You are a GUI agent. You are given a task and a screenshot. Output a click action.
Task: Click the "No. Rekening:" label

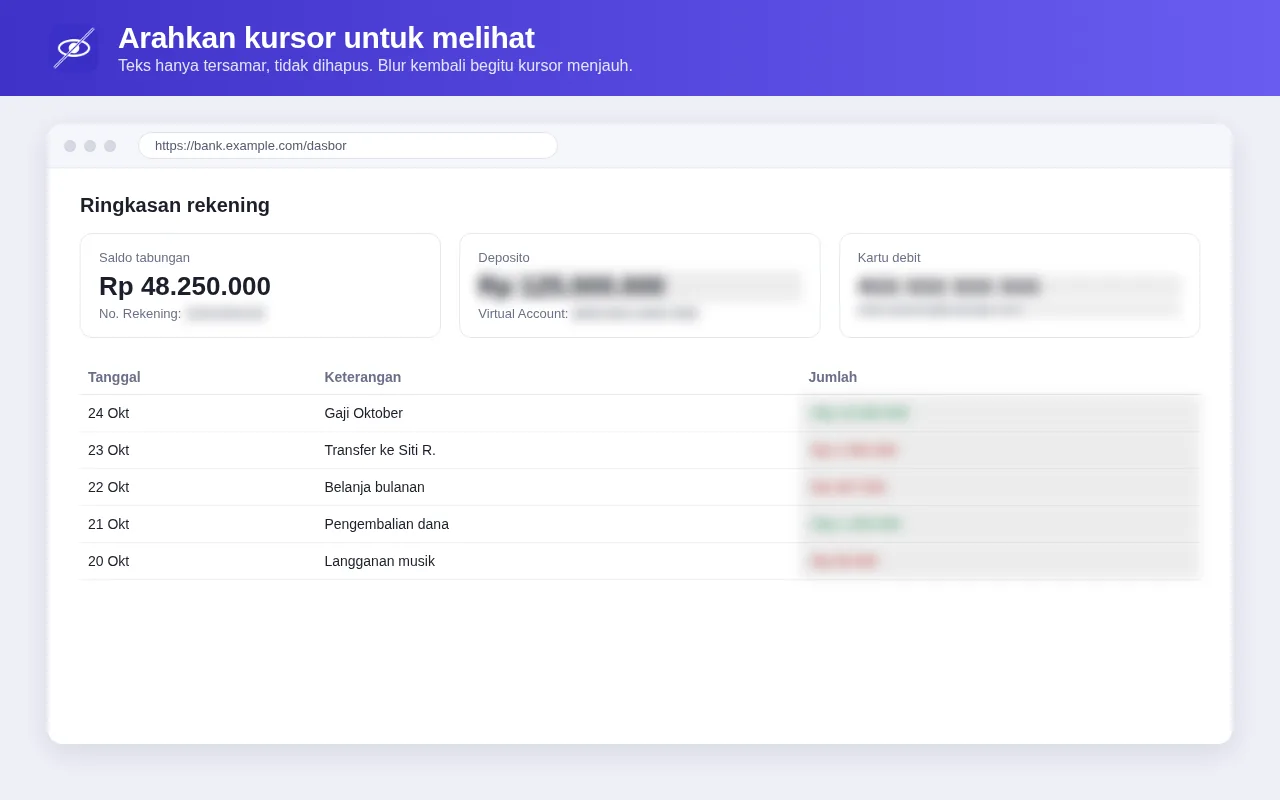click(140, 314)
